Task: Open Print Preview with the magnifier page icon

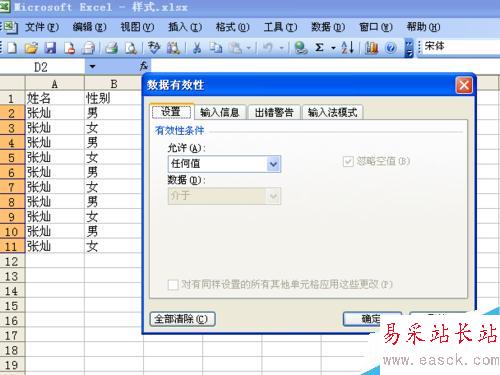Action: 131,48
